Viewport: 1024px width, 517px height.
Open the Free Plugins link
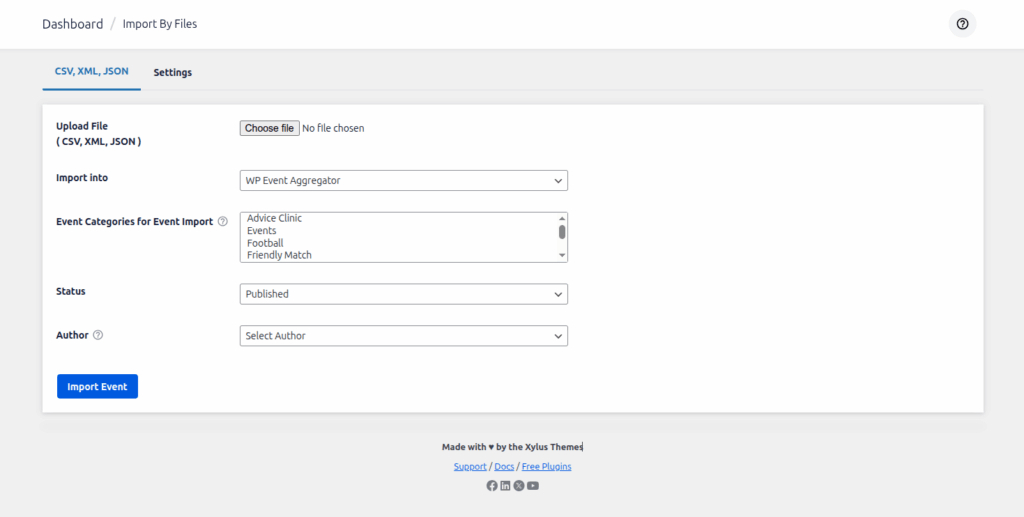[547, 467]
